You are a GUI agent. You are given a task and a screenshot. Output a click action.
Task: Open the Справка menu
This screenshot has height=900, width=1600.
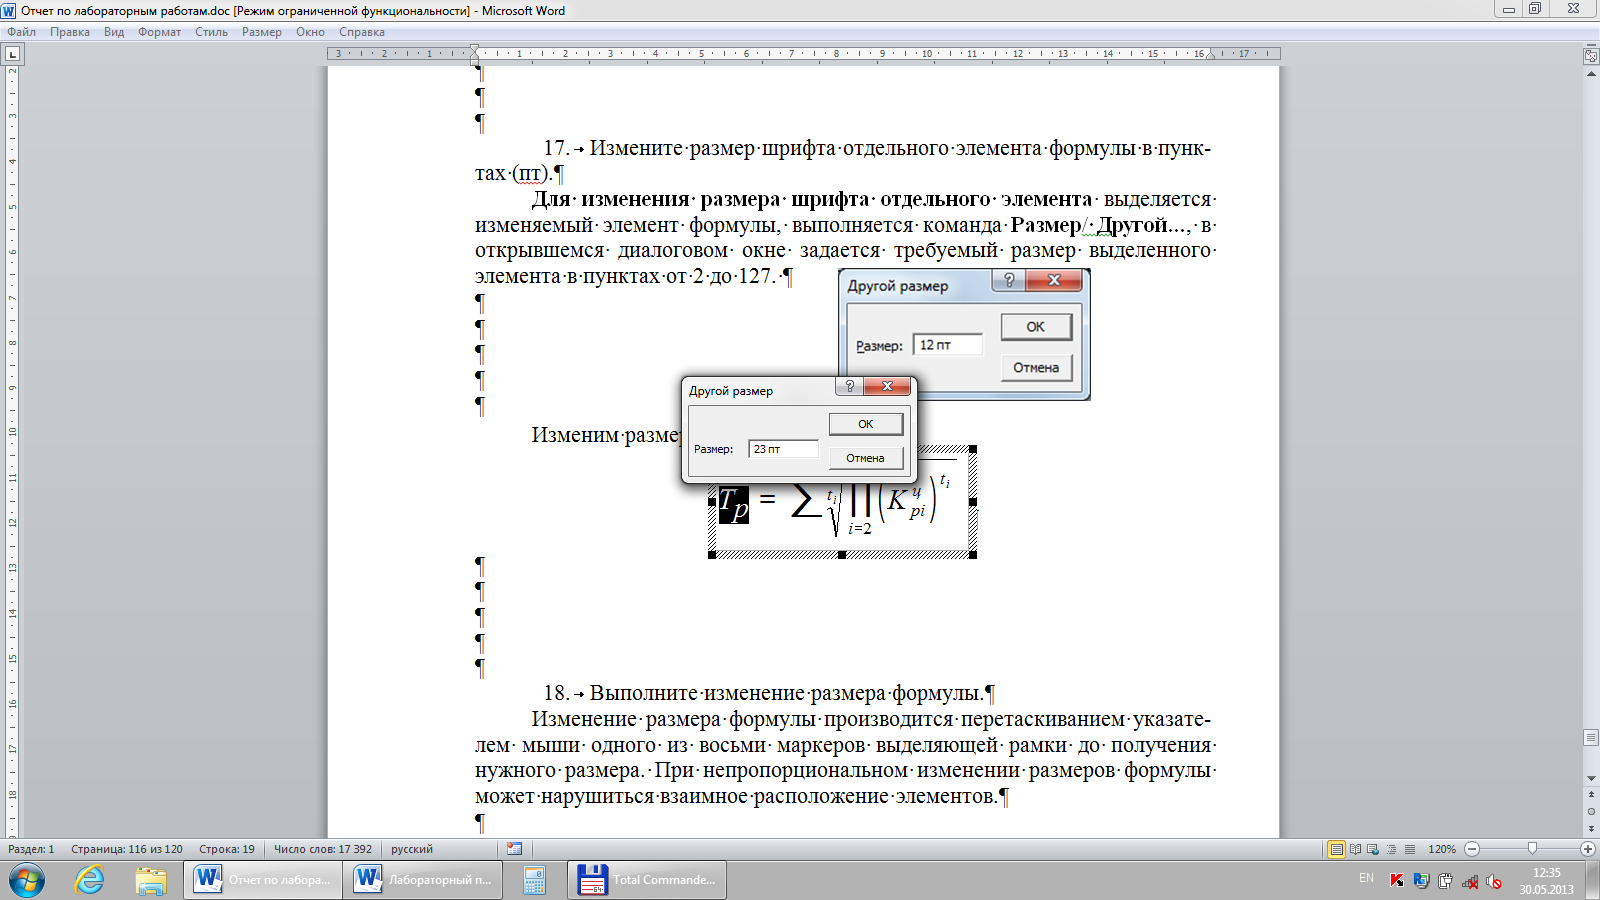pos(362,32)
